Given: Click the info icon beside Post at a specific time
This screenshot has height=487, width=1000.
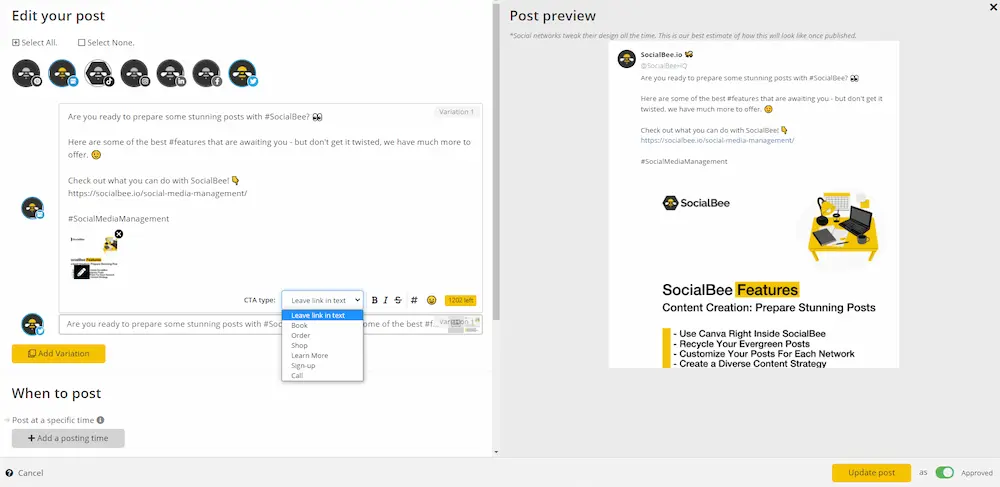Looking at the screenshot, I should pos(100,420).
